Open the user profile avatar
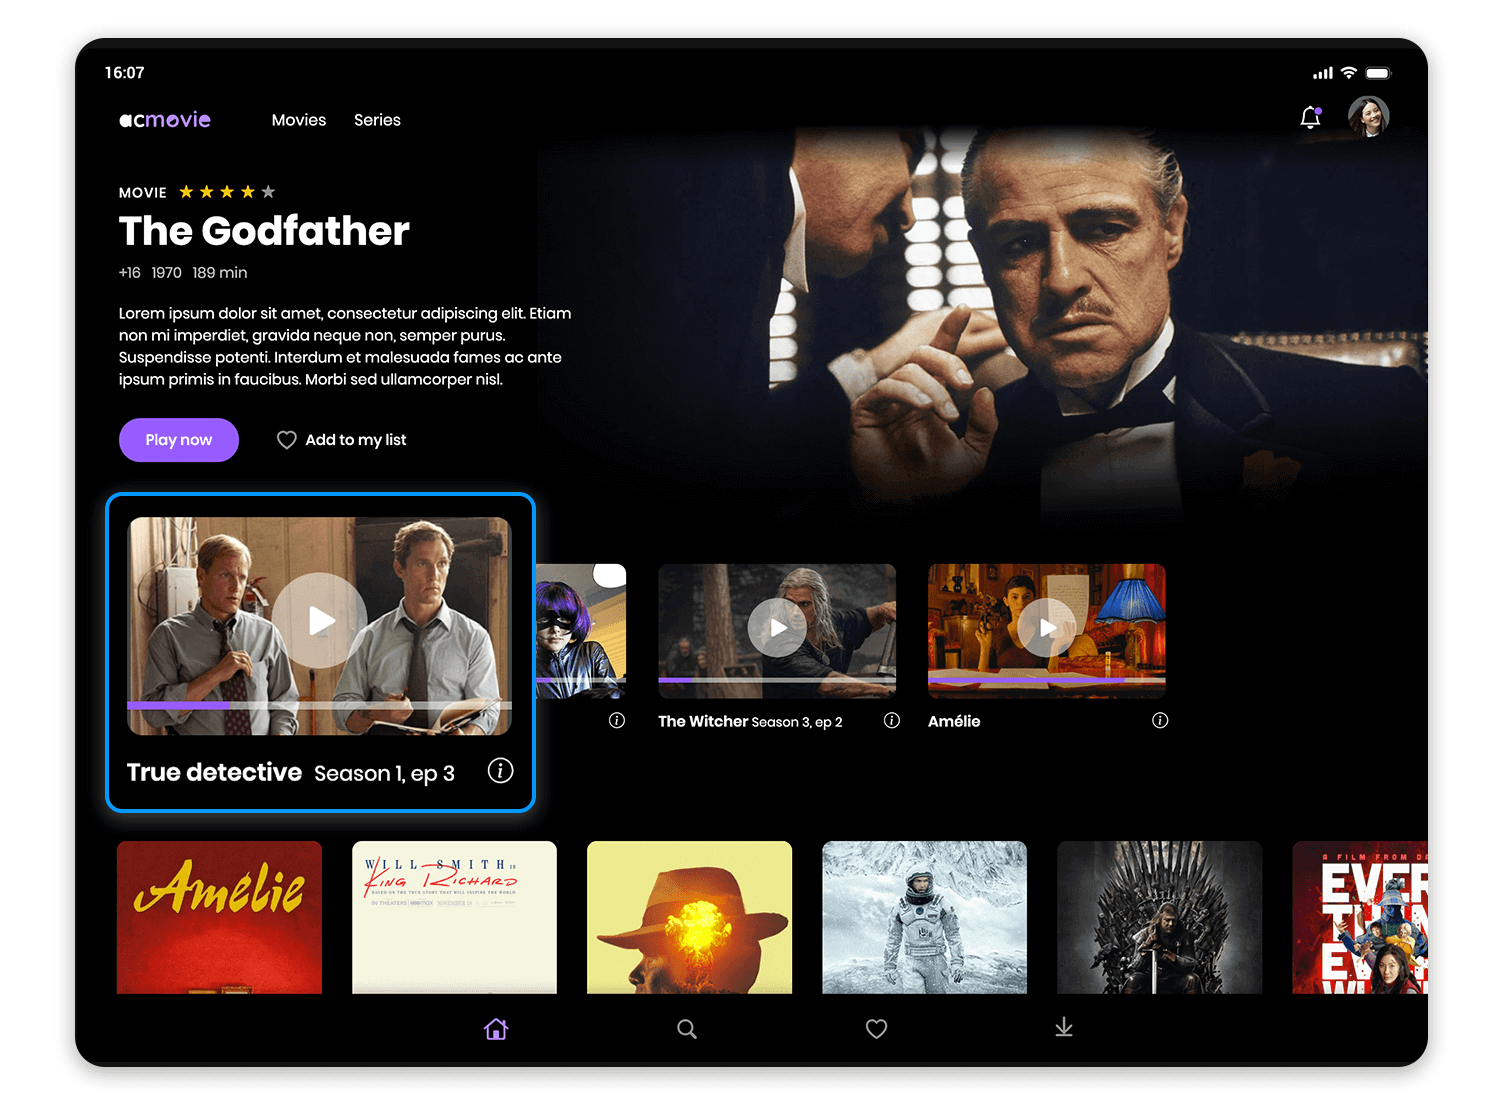Image resolution: width=1500 pixels, height=1100 pixels. tap(1368, 117)
